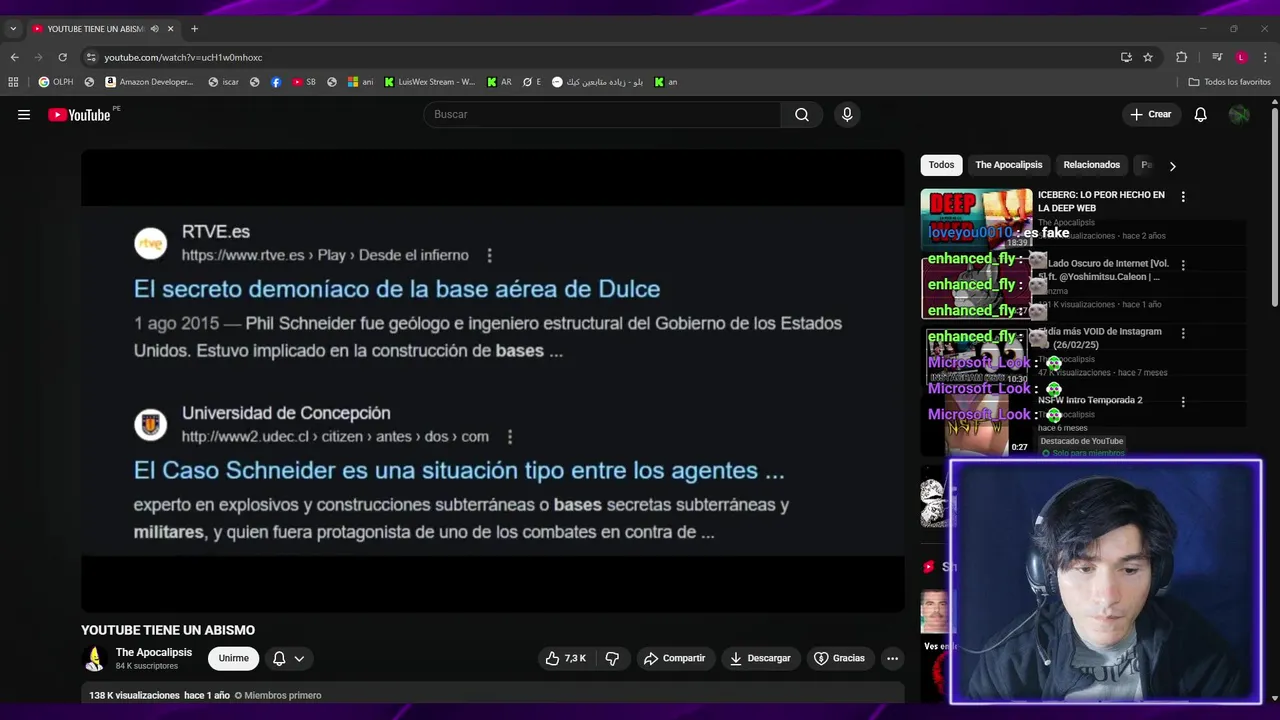Open Chrome three-dot menu
Viewport: 1280px width, 720px height.
(x=1265, y=57)
